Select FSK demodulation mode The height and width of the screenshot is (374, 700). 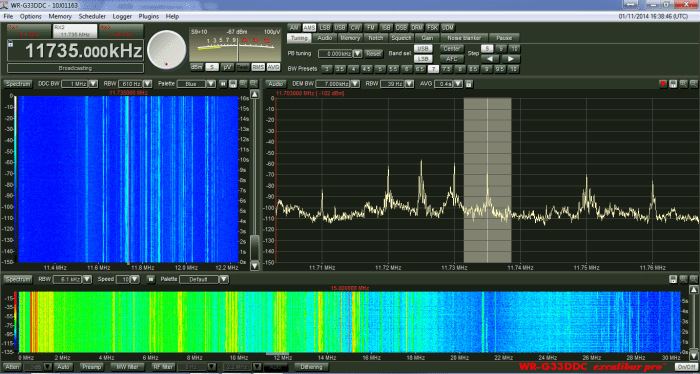[432, 28]
